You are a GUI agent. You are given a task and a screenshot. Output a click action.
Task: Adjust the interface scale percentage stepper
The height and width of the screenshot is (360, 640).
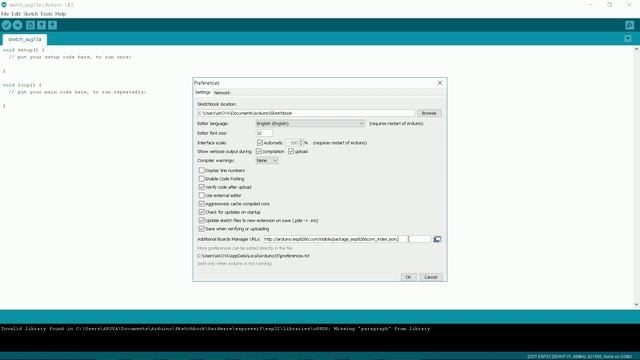301,143
